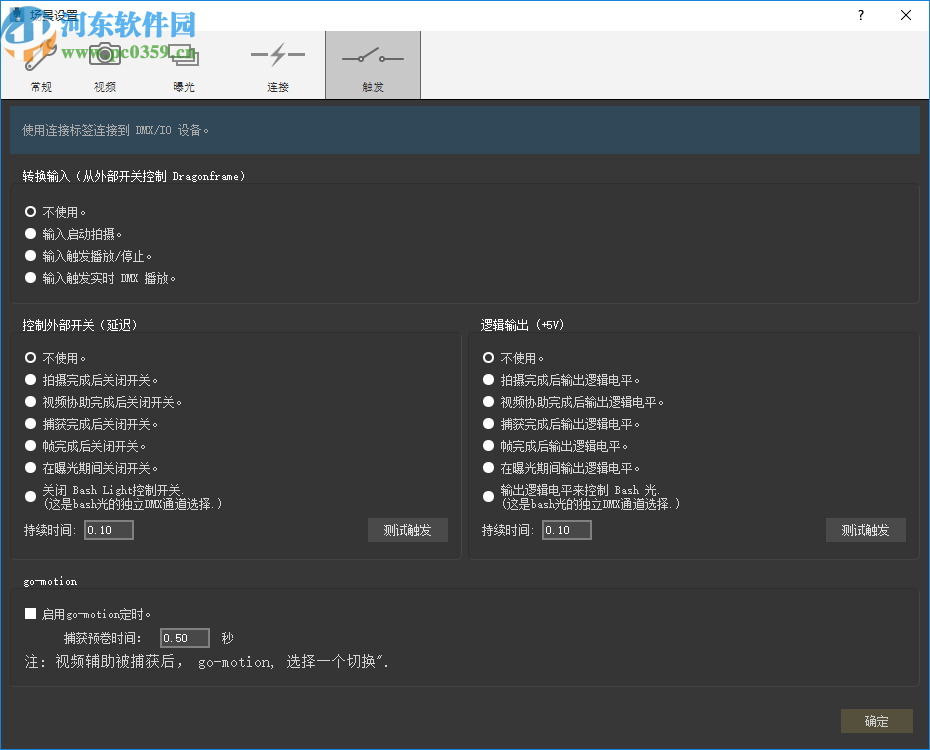Select 拍摄完成后关闭开关 option
The width and height of the screenshot is (930, 750).
[30, 379]
